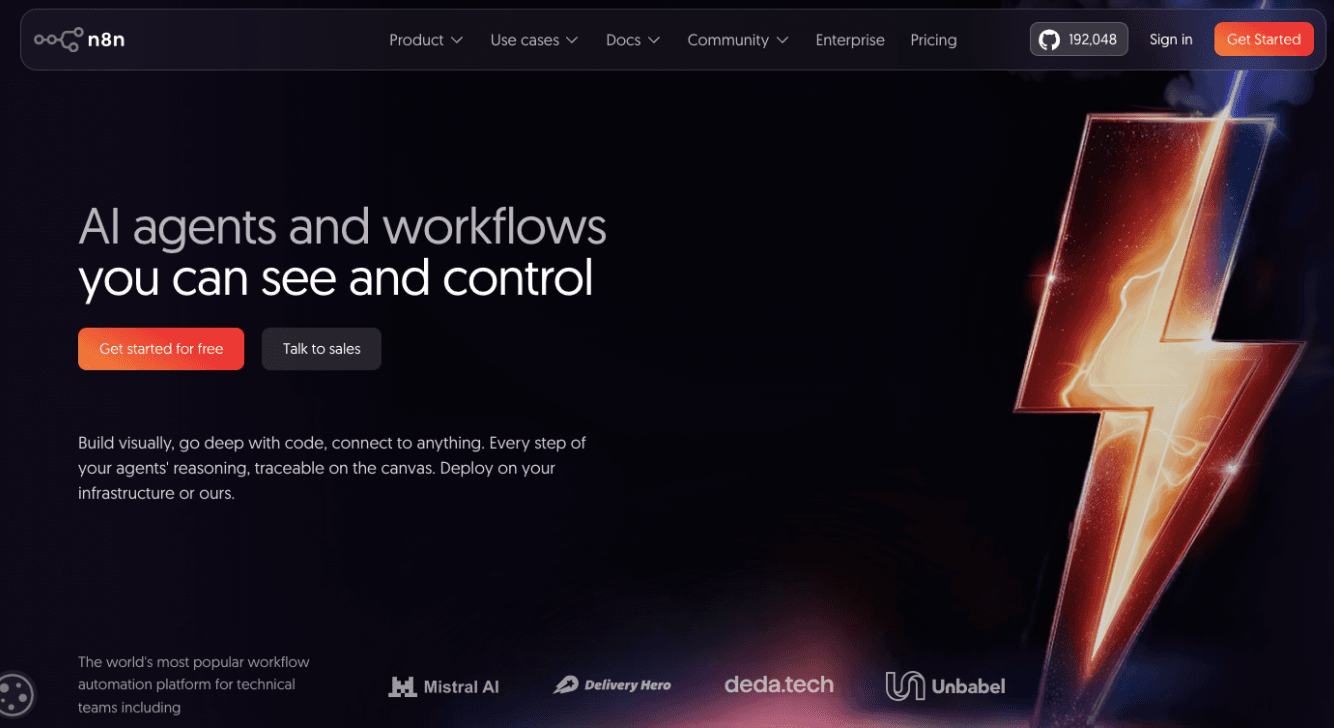Click the Get Started header button
The height and width of the screenshot is (728, 1334).
[1264, 40]
